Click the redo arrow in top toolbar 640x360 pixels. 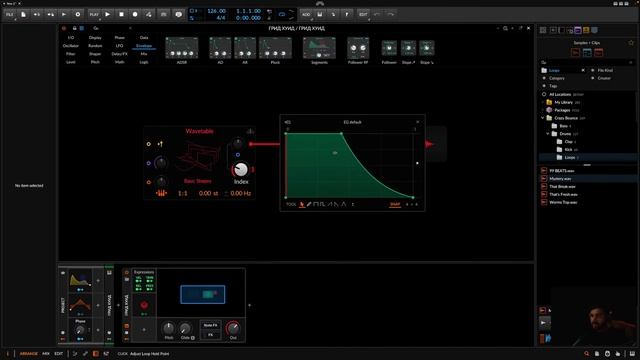tap(391, 14)
